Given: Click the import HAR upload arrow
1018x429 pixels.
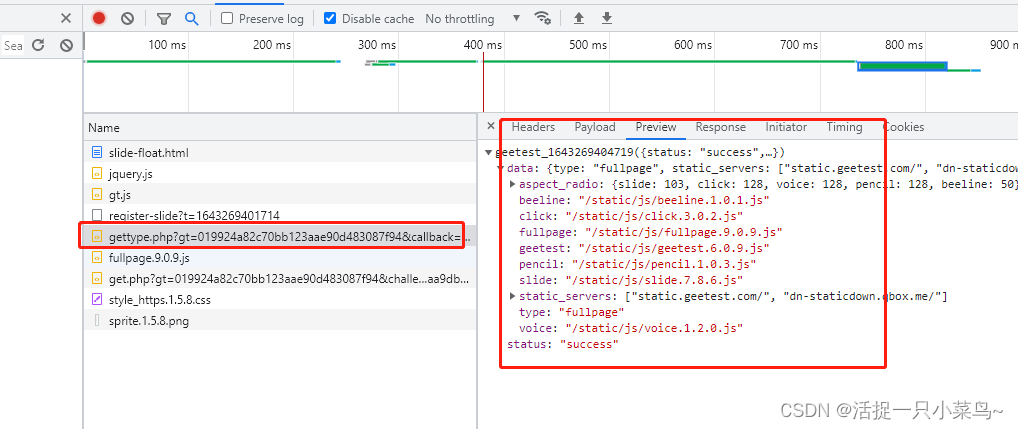Looking at the screenshot, I should [579, 18].
